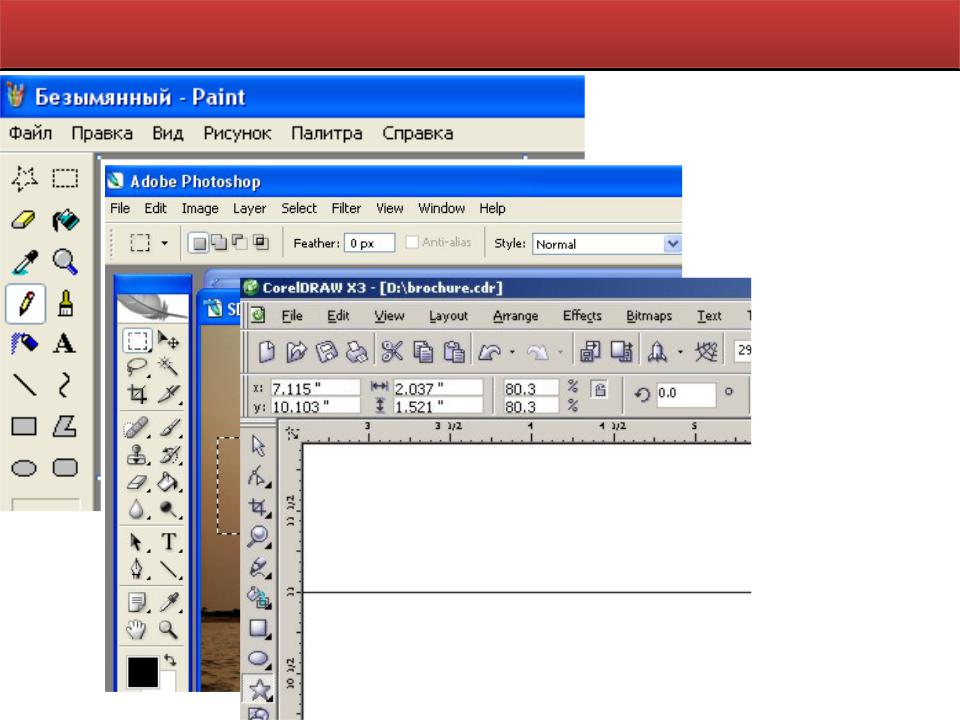Click CorelDRAW's Undo arrow icon
Screen dimensions: 960x720
coord(490,351)
